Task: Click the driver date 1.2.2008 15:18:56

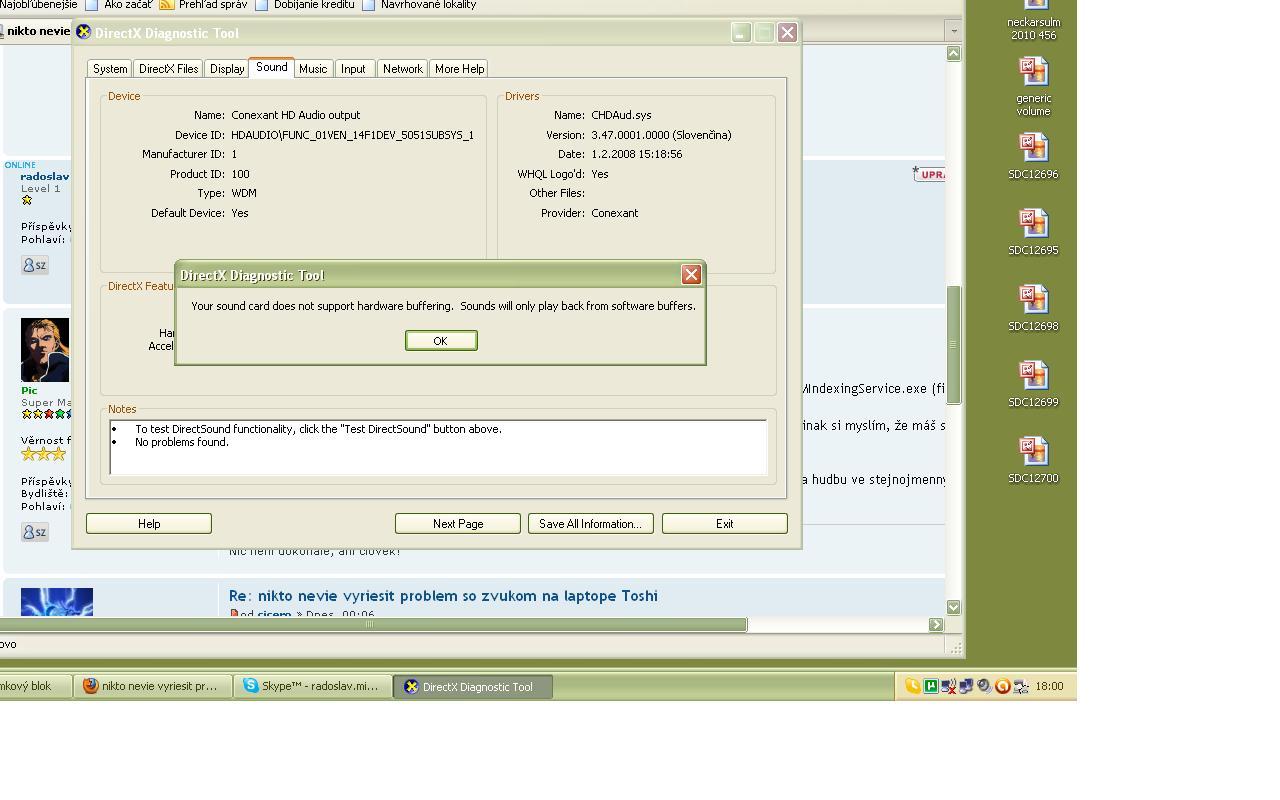Action: (636, 154)
